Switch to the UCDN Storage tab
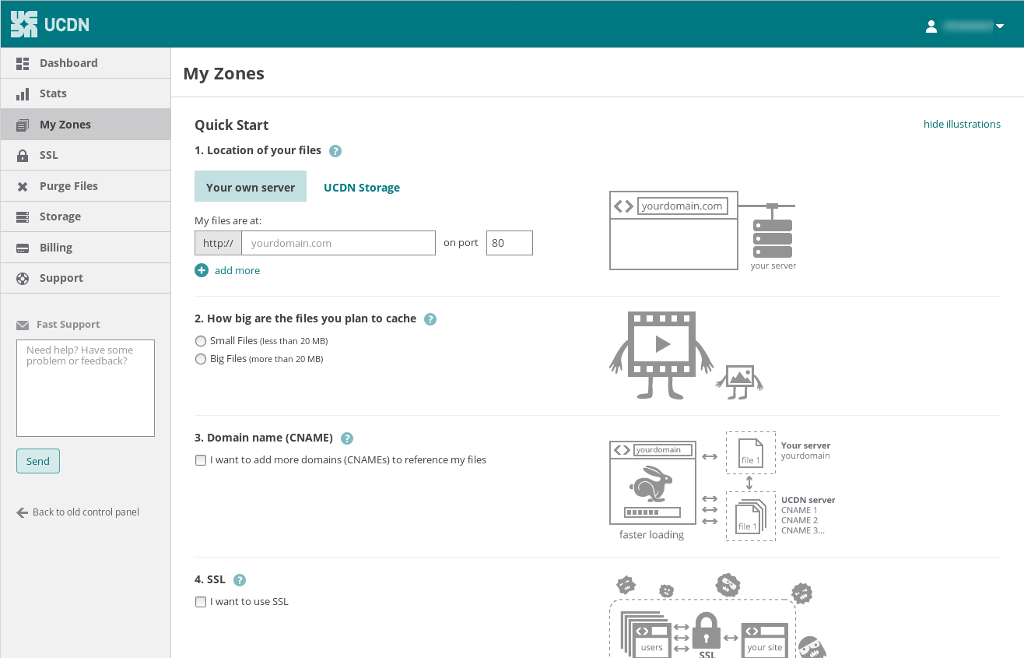The height and width of the screenshot is (658, 1024). [361, 187]
